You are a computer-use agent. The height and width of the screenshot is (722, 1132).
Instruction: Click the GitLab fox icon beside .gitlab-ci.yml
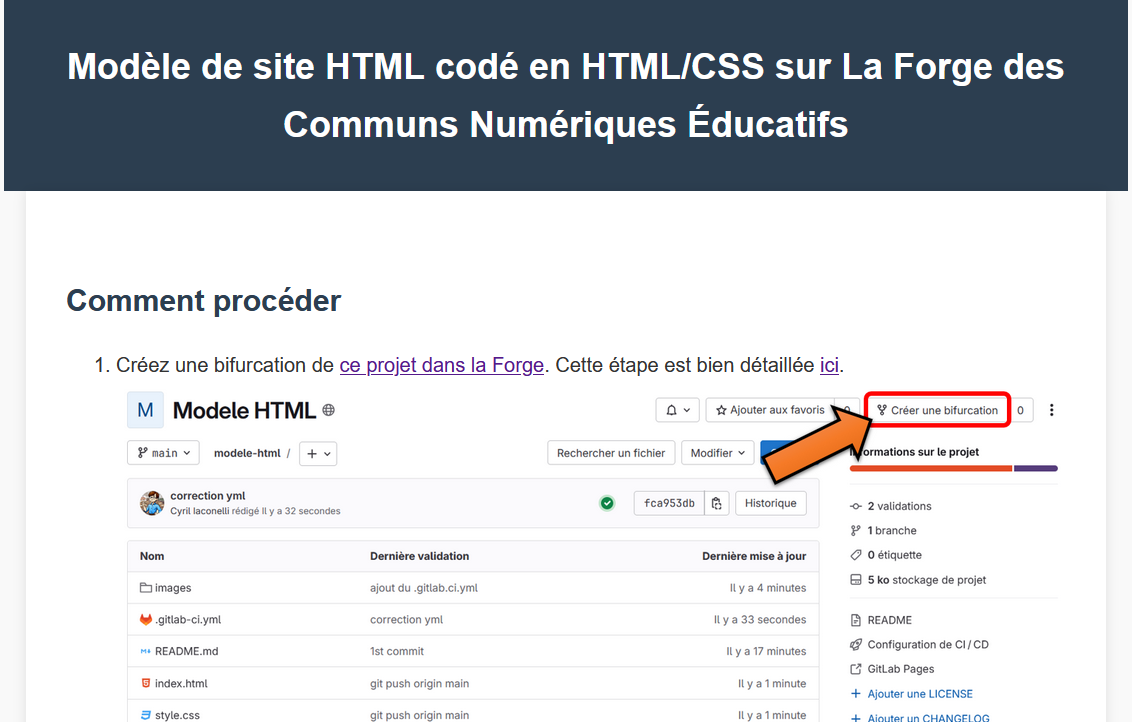(x=146, y=619)
